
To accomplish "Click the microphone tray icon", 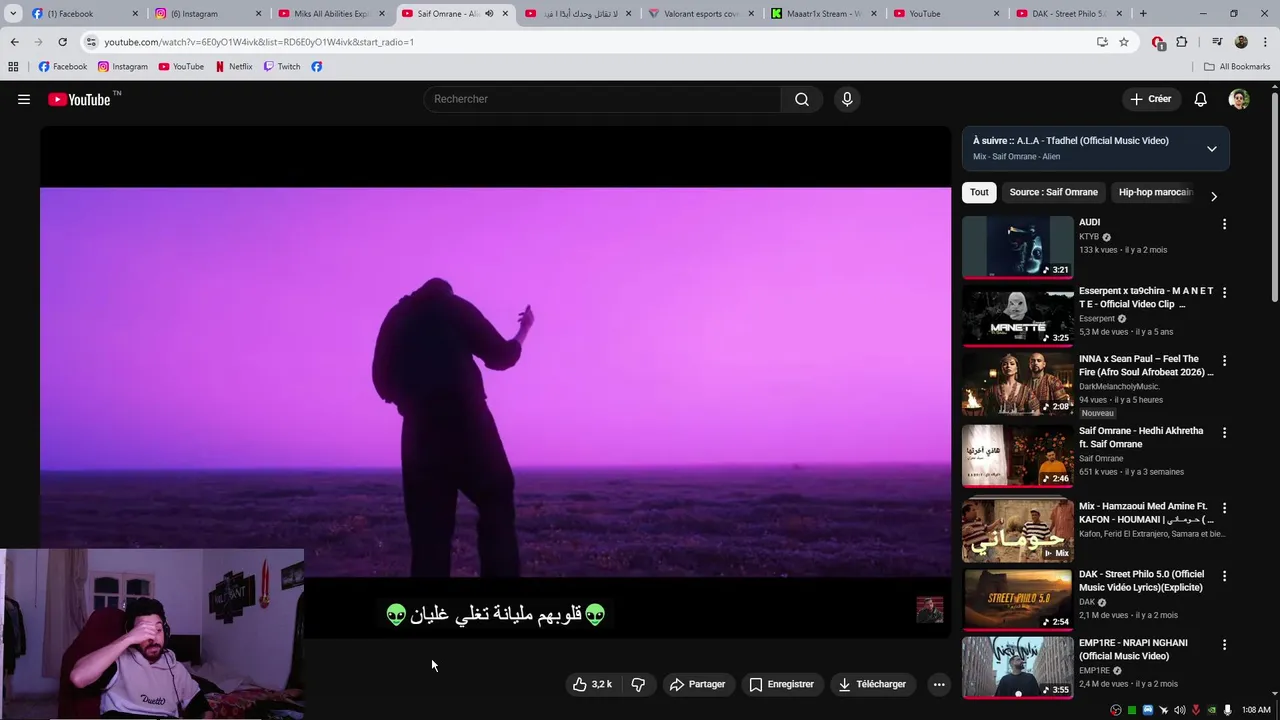I will (x=1227, y=710).
